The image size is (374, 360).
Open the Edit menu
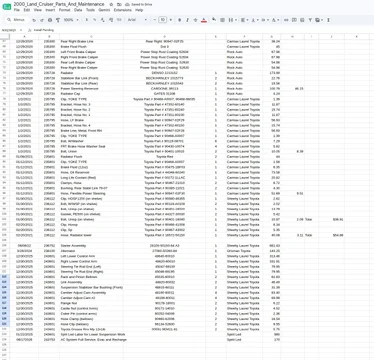point(27,10)
